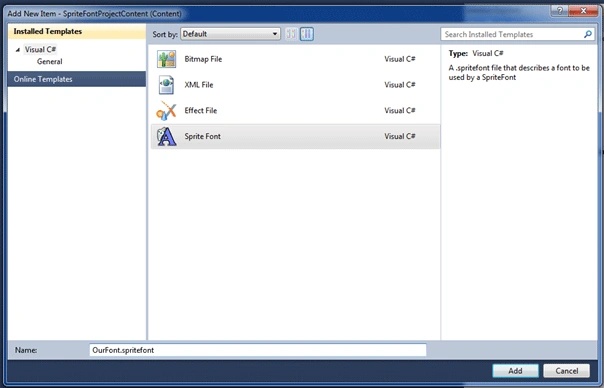This screenshot has height=388, width=604.
Task: Click the search magnifier icon
Action: tap(587, 34)
